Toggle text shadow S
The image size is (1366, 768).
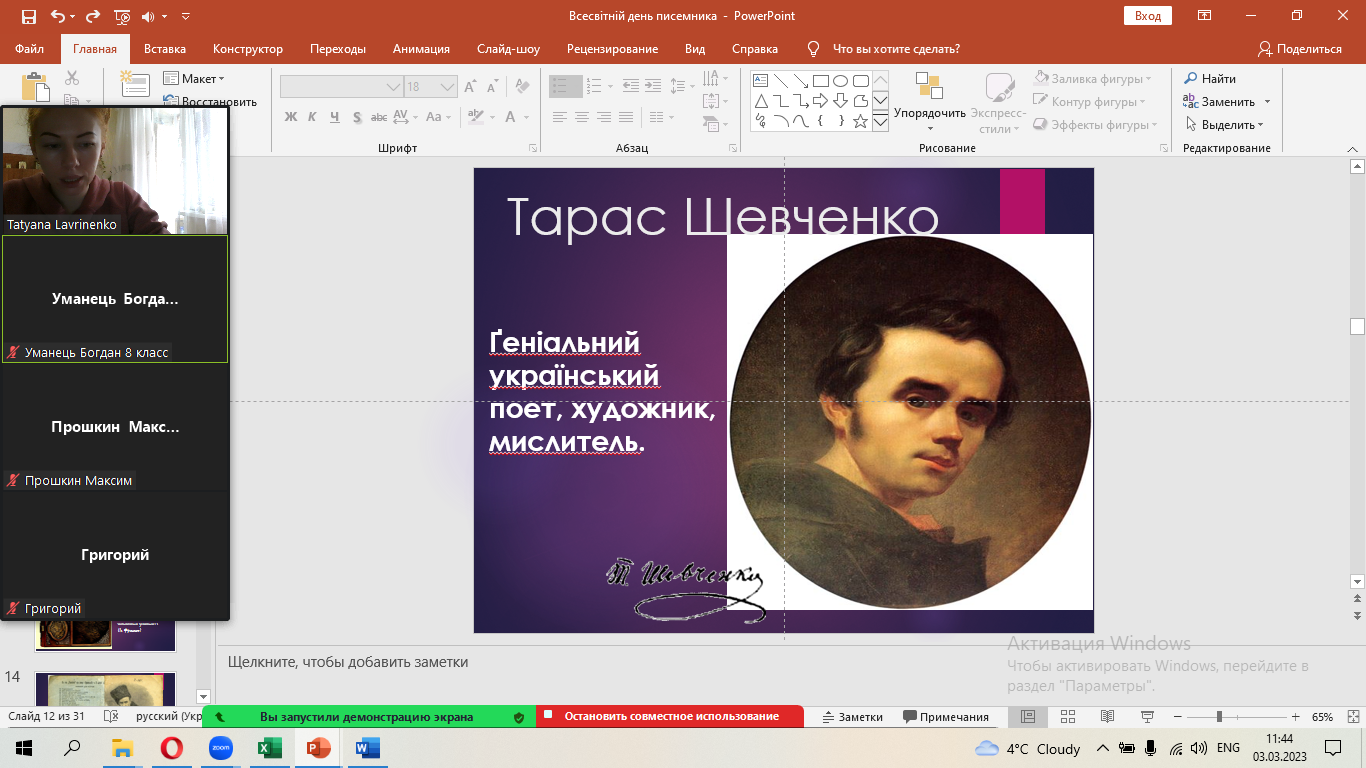coord(356,117)
